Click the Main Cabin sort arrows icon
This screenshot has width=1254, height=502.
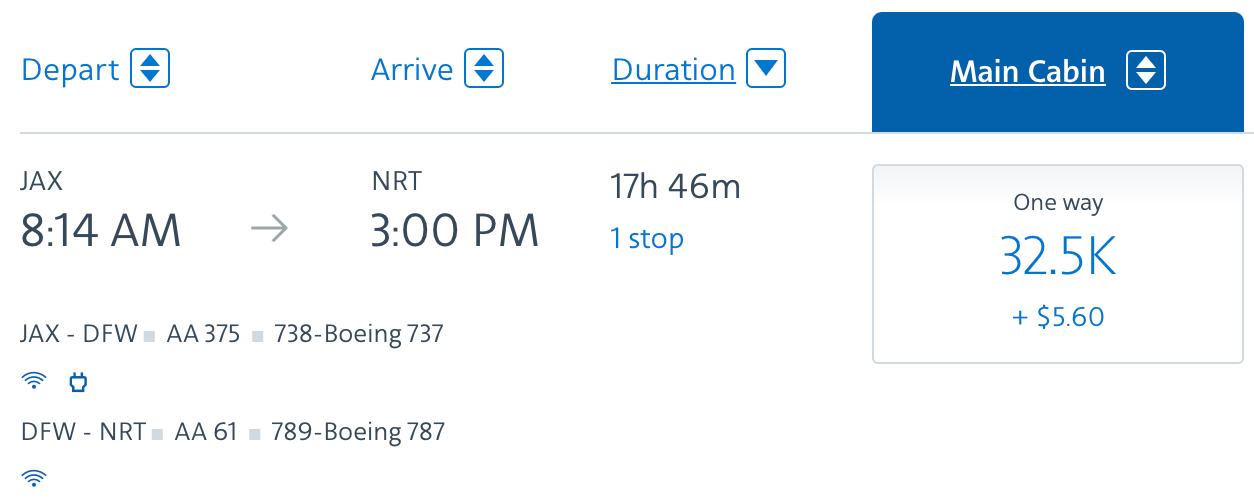point(1146,71)
